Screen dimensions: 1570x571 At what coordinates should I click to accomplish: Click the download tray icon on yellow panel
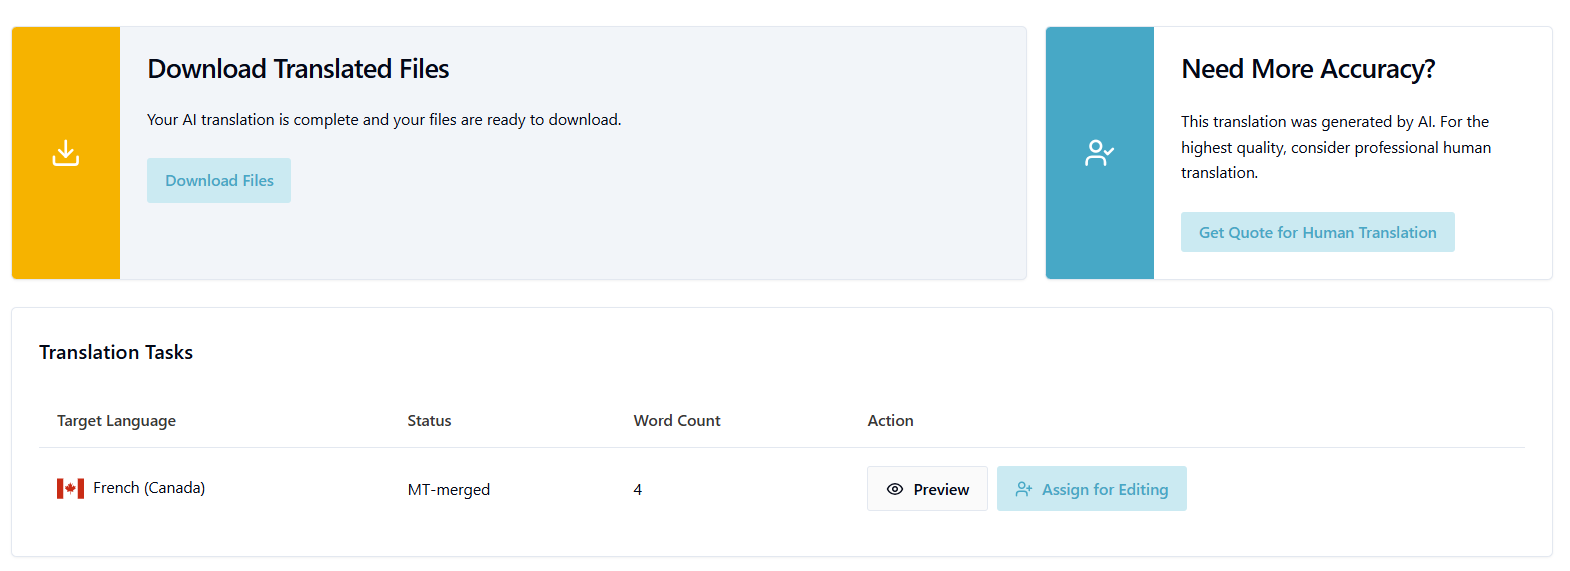tap(66, 153)
